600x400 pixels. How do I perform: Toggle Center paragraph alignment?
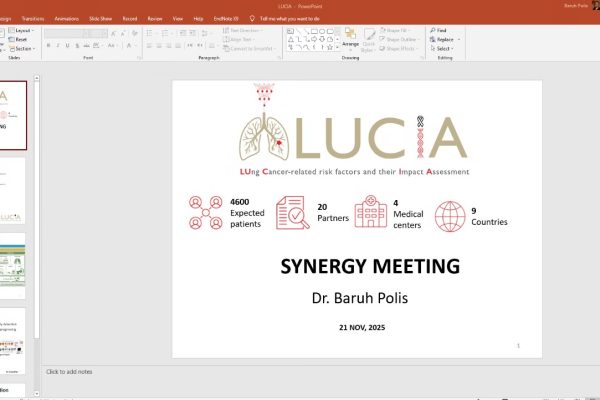tap(159, 46)
